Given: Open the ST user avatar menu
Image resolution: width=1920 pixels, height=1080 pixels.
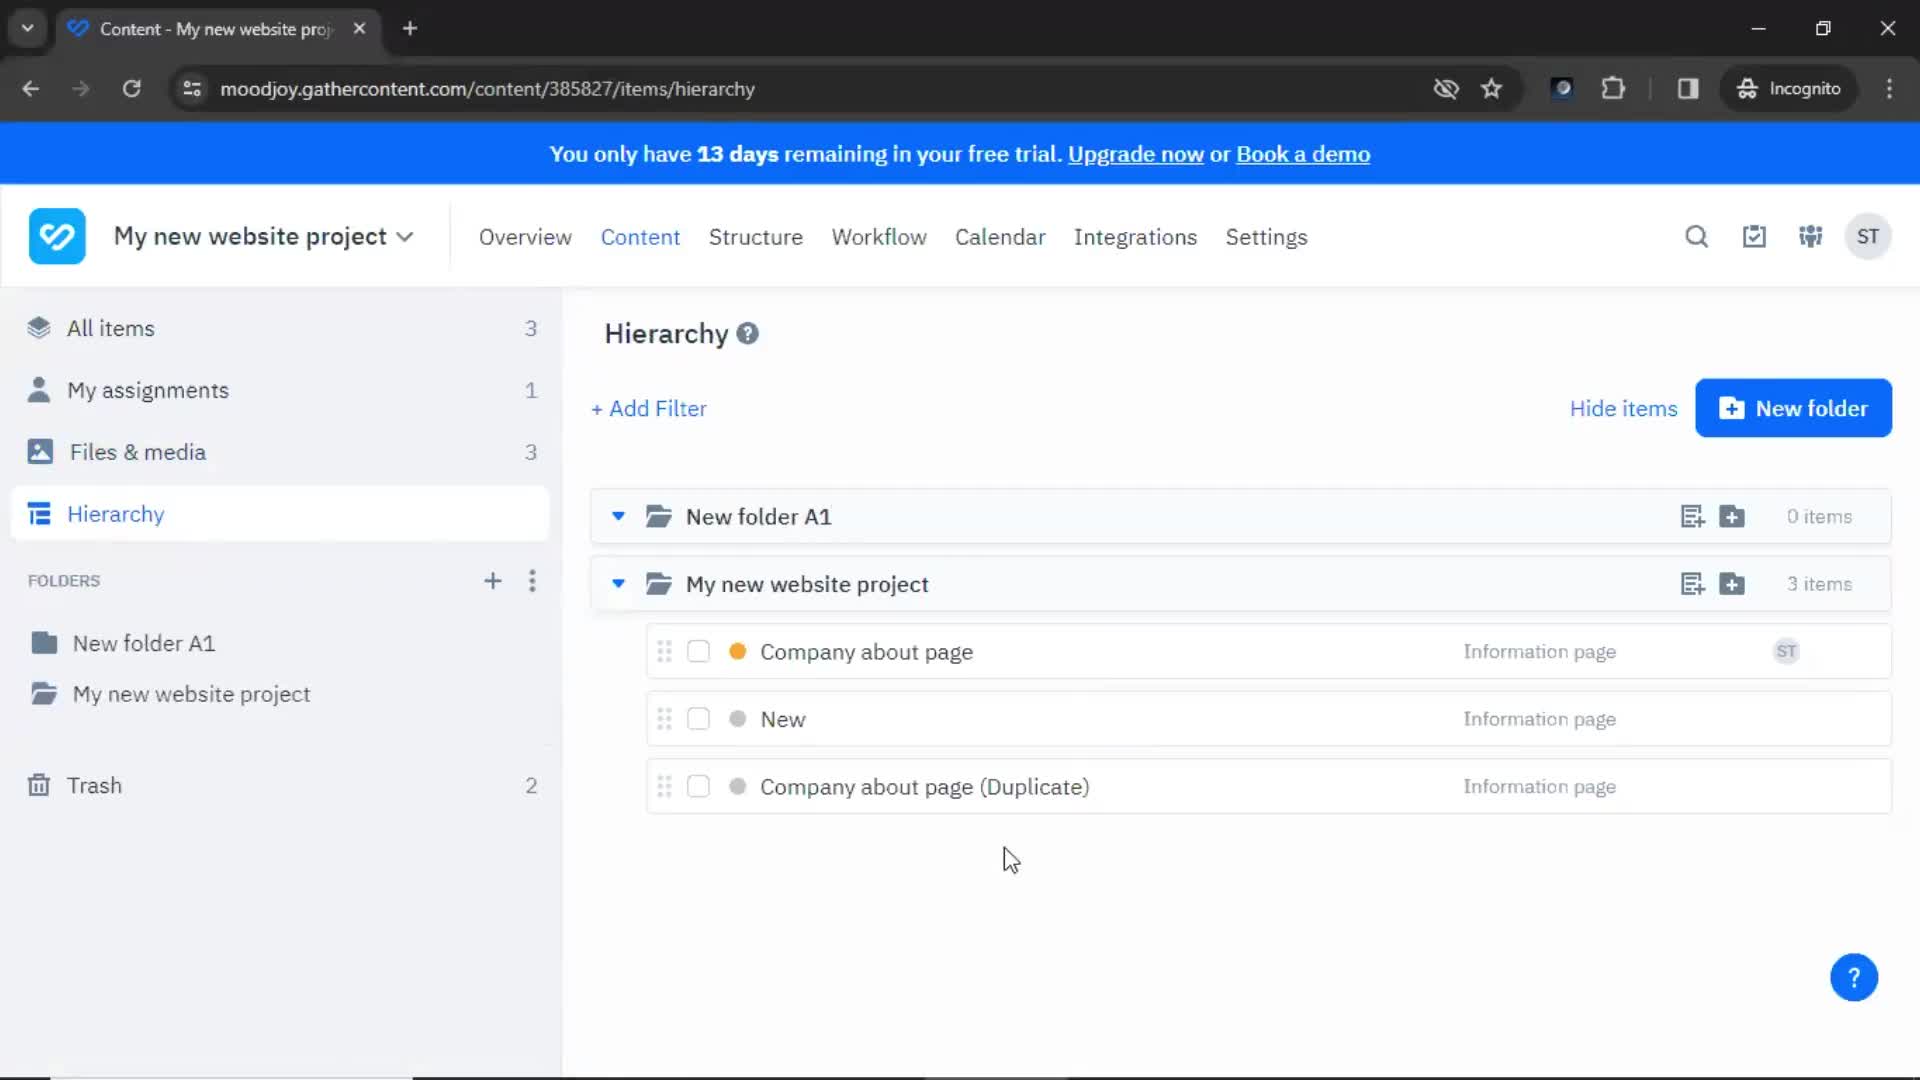Looking at the screenshot, I should pyautogui.click(x=1867, y=237).
